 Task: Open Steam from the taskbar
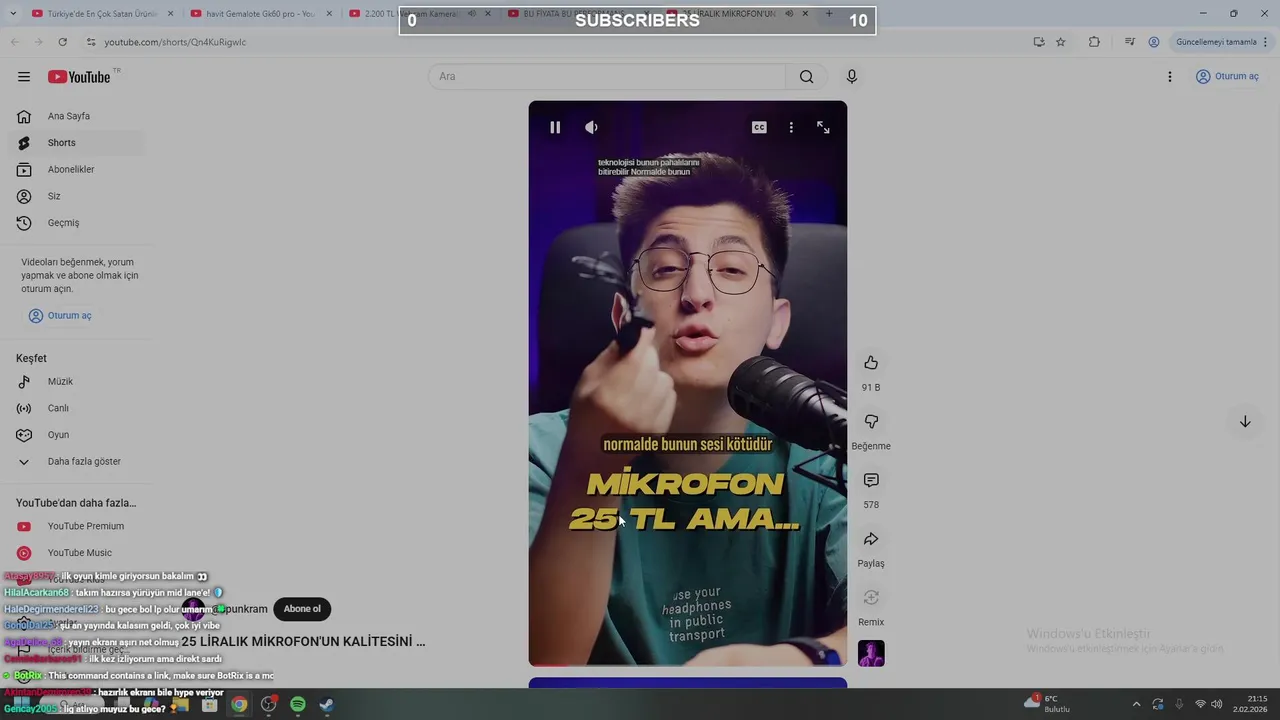click(327, 705)
